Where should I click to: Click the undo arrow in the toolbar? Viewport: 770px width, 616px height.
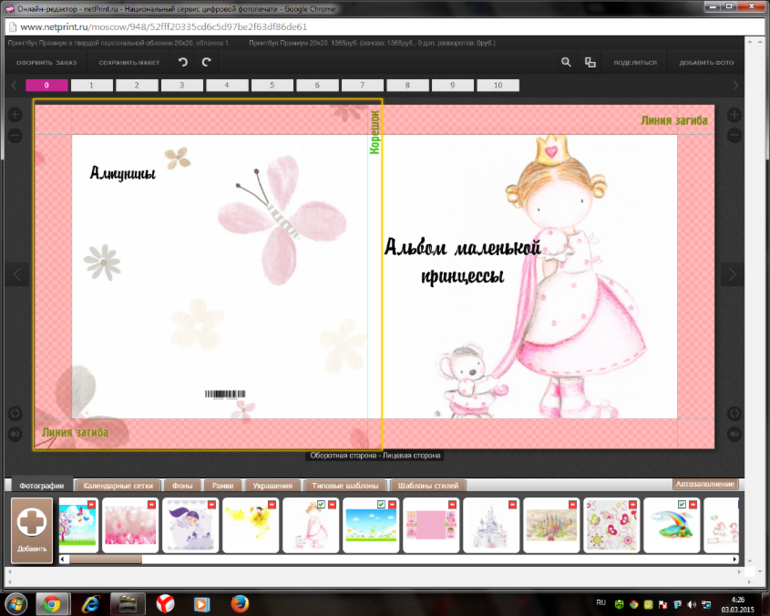pos(182,62)
